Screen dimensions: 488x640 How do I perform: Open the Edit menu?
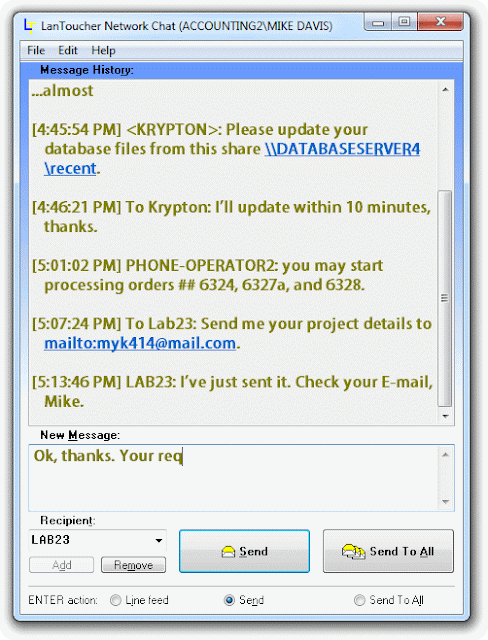pos(67,50)
